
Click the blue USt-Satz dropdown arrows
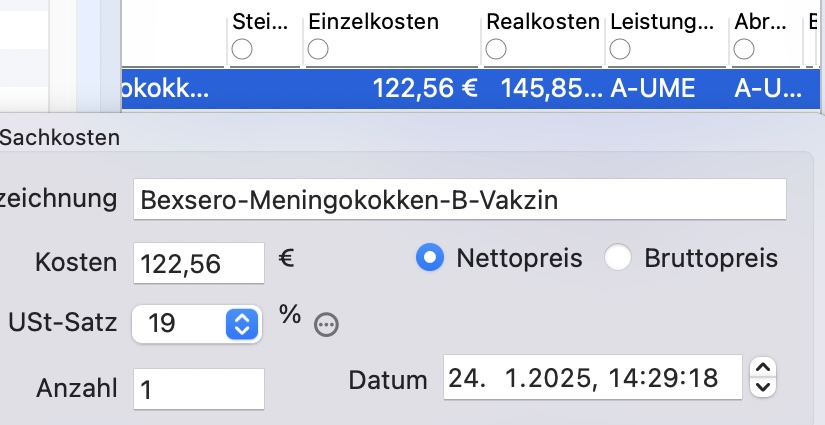pyautogui.click(x=242, y=323)
